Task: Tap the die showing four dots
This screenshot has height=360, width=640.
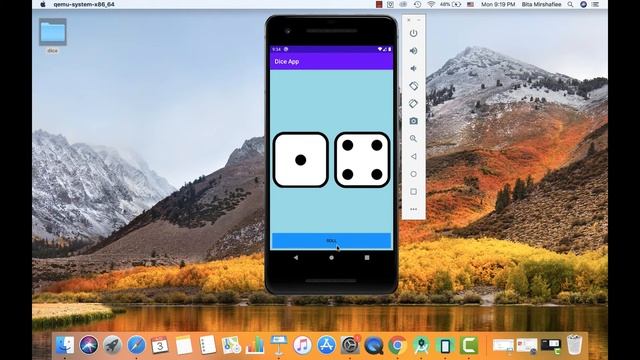Action: tap(362, 160)
